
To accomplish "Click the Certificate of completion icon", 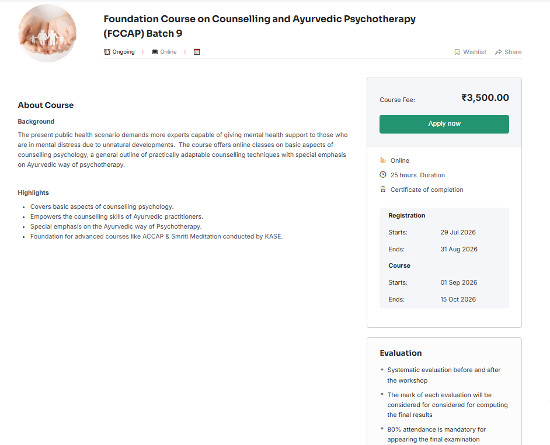I will (x=383, y=189).
